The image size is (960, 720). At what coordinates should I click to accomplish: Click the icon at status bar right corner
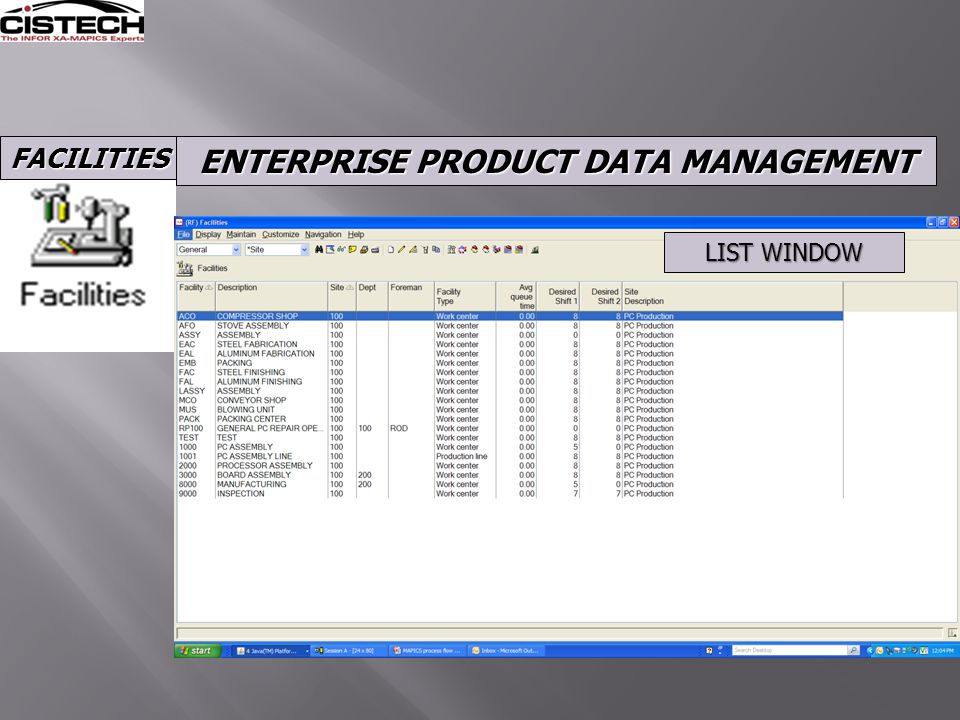tap(952, 632)
